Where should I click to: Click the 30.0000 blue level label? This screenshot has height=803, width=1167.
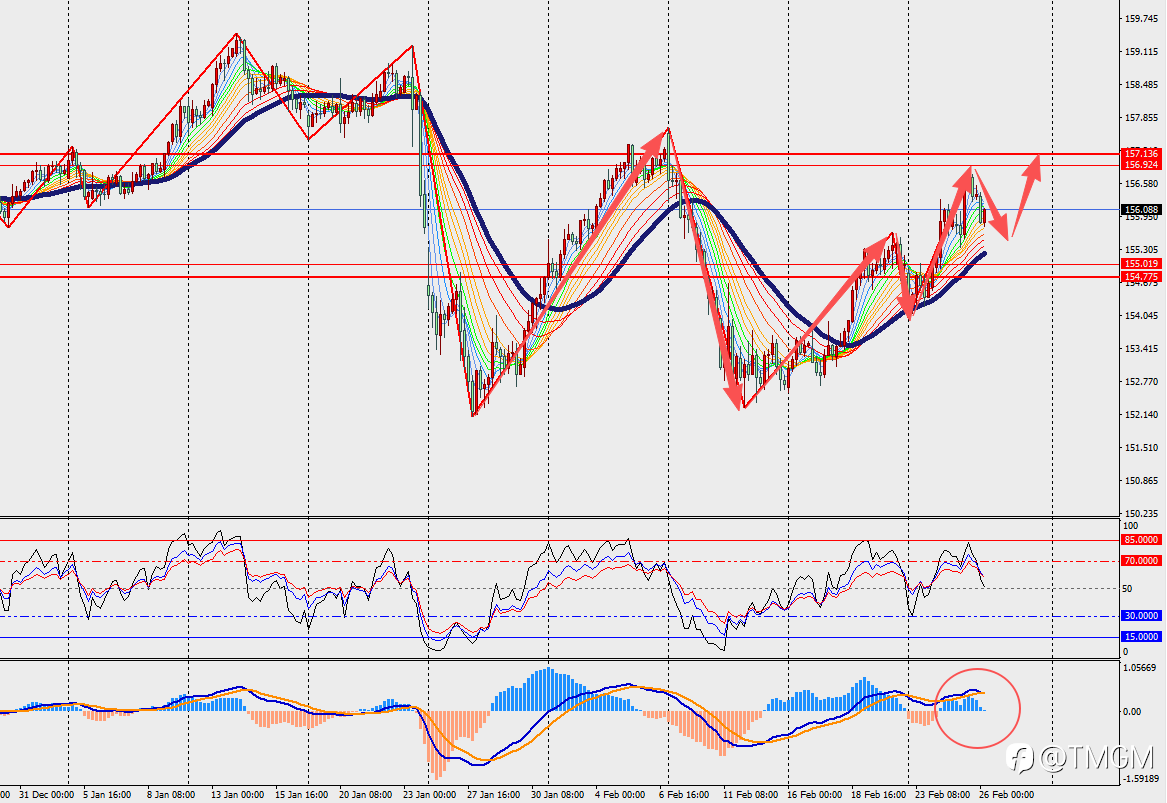point(1141,616)
